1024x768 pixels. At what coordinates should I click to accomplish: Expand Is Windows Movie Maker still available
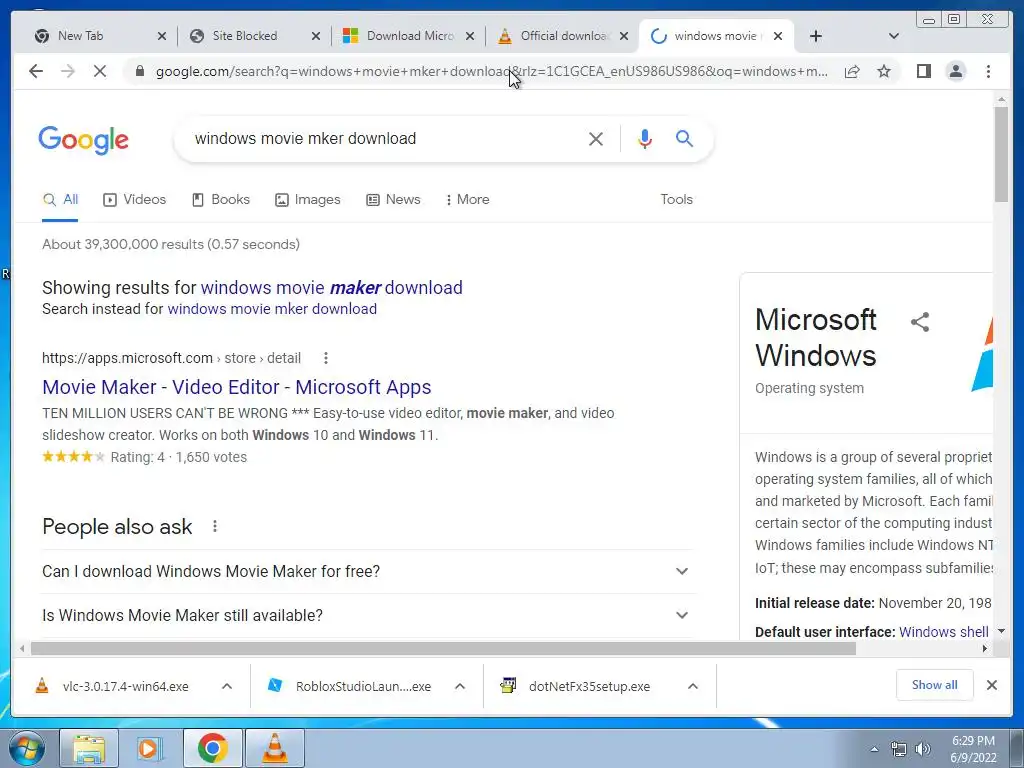(x=367, y=615)
